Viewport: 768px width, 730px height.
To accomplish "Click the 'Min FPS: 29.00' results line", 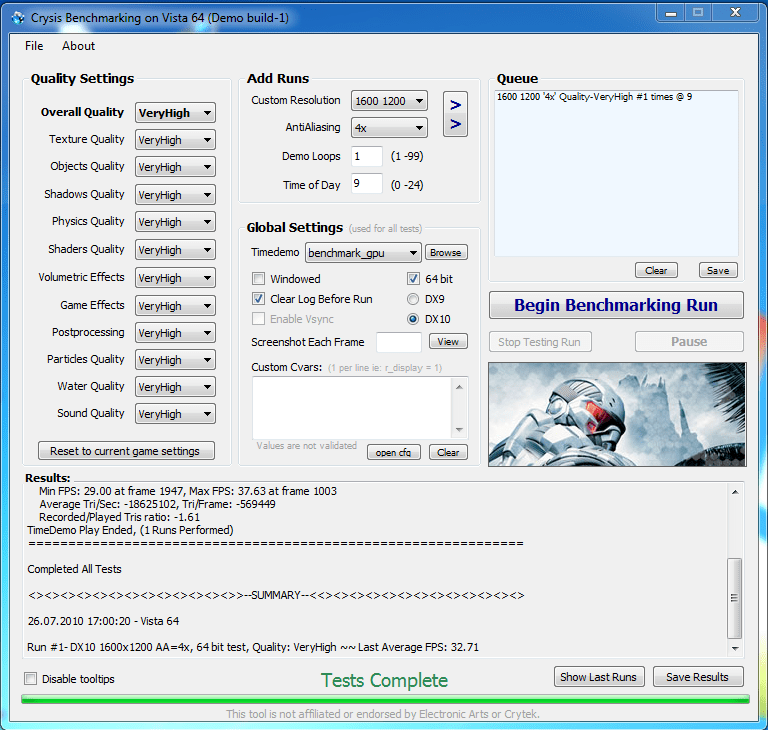I will pos(188,491).
